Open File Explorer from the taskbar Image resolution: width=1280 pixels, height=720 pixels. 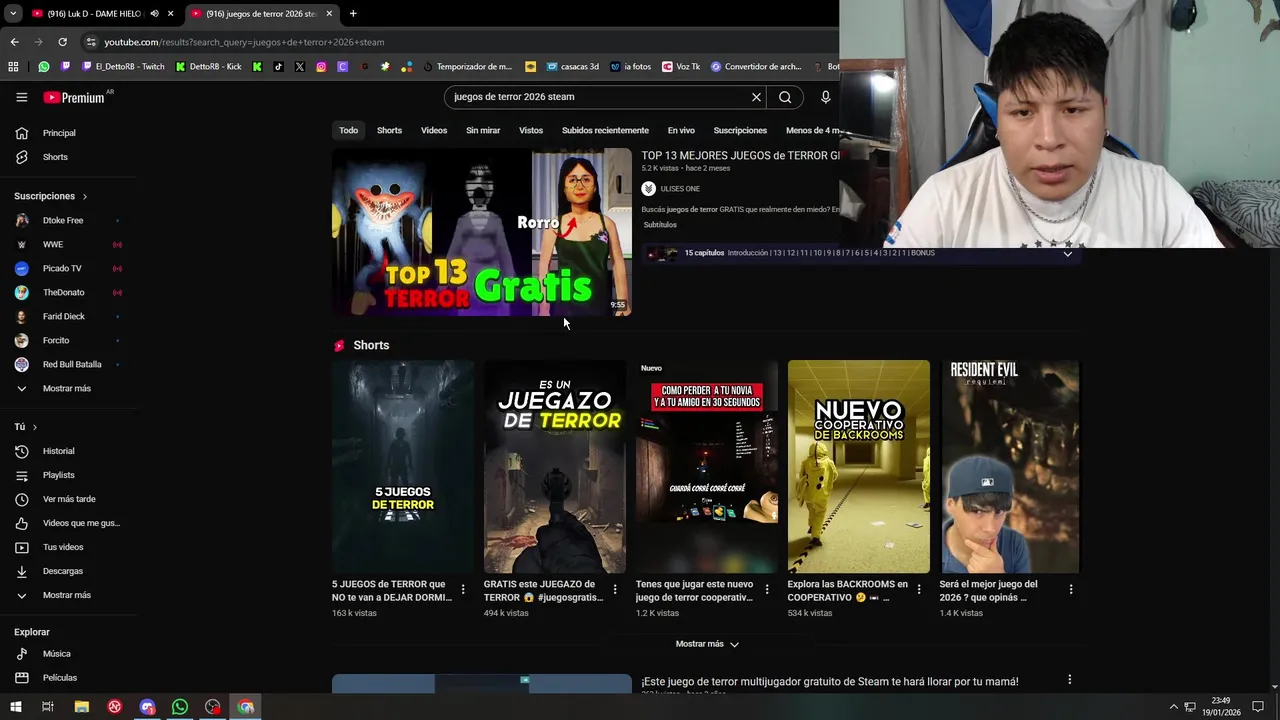[x=82, y=707]
